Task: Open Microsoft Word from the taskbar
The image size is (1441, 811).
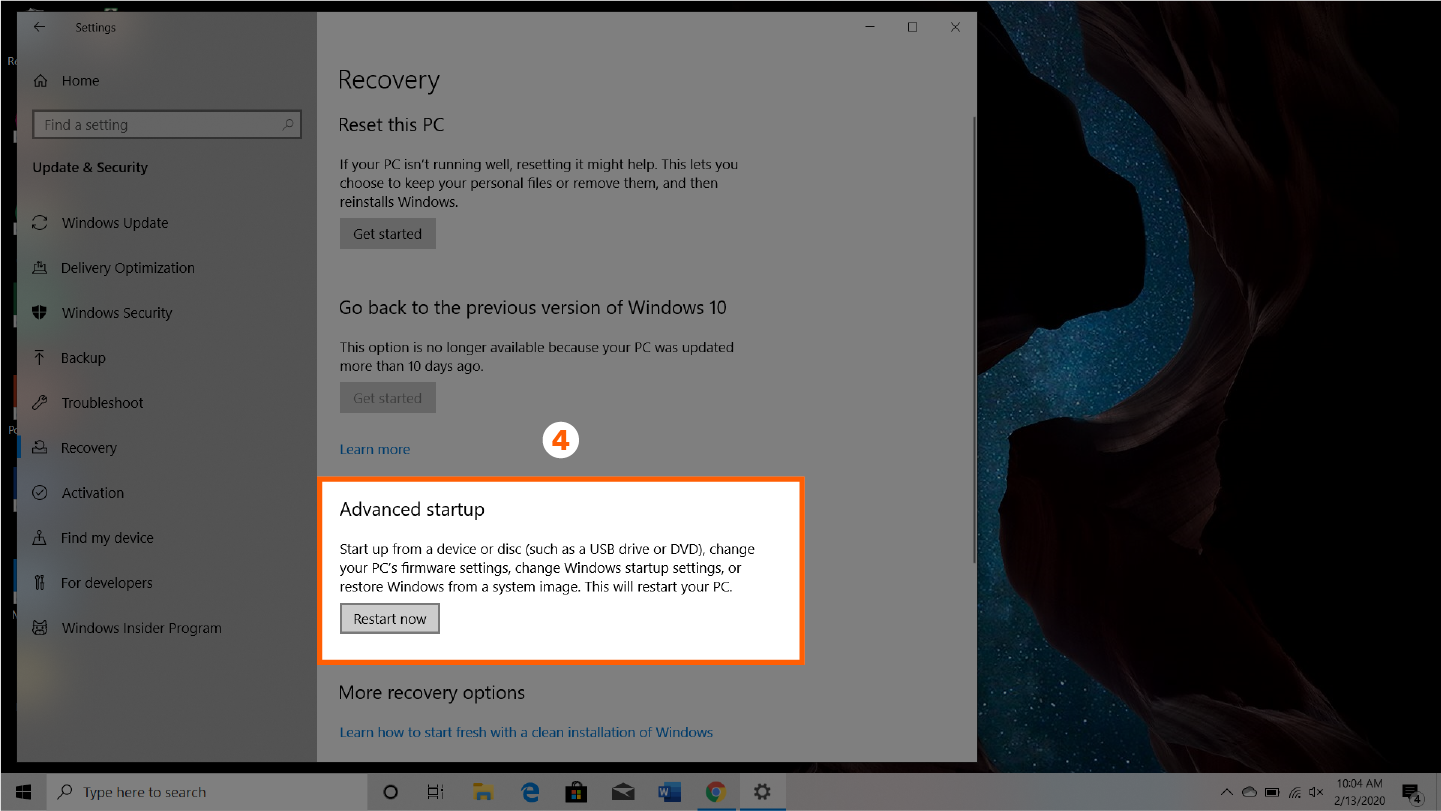Action: pos(669,792)
